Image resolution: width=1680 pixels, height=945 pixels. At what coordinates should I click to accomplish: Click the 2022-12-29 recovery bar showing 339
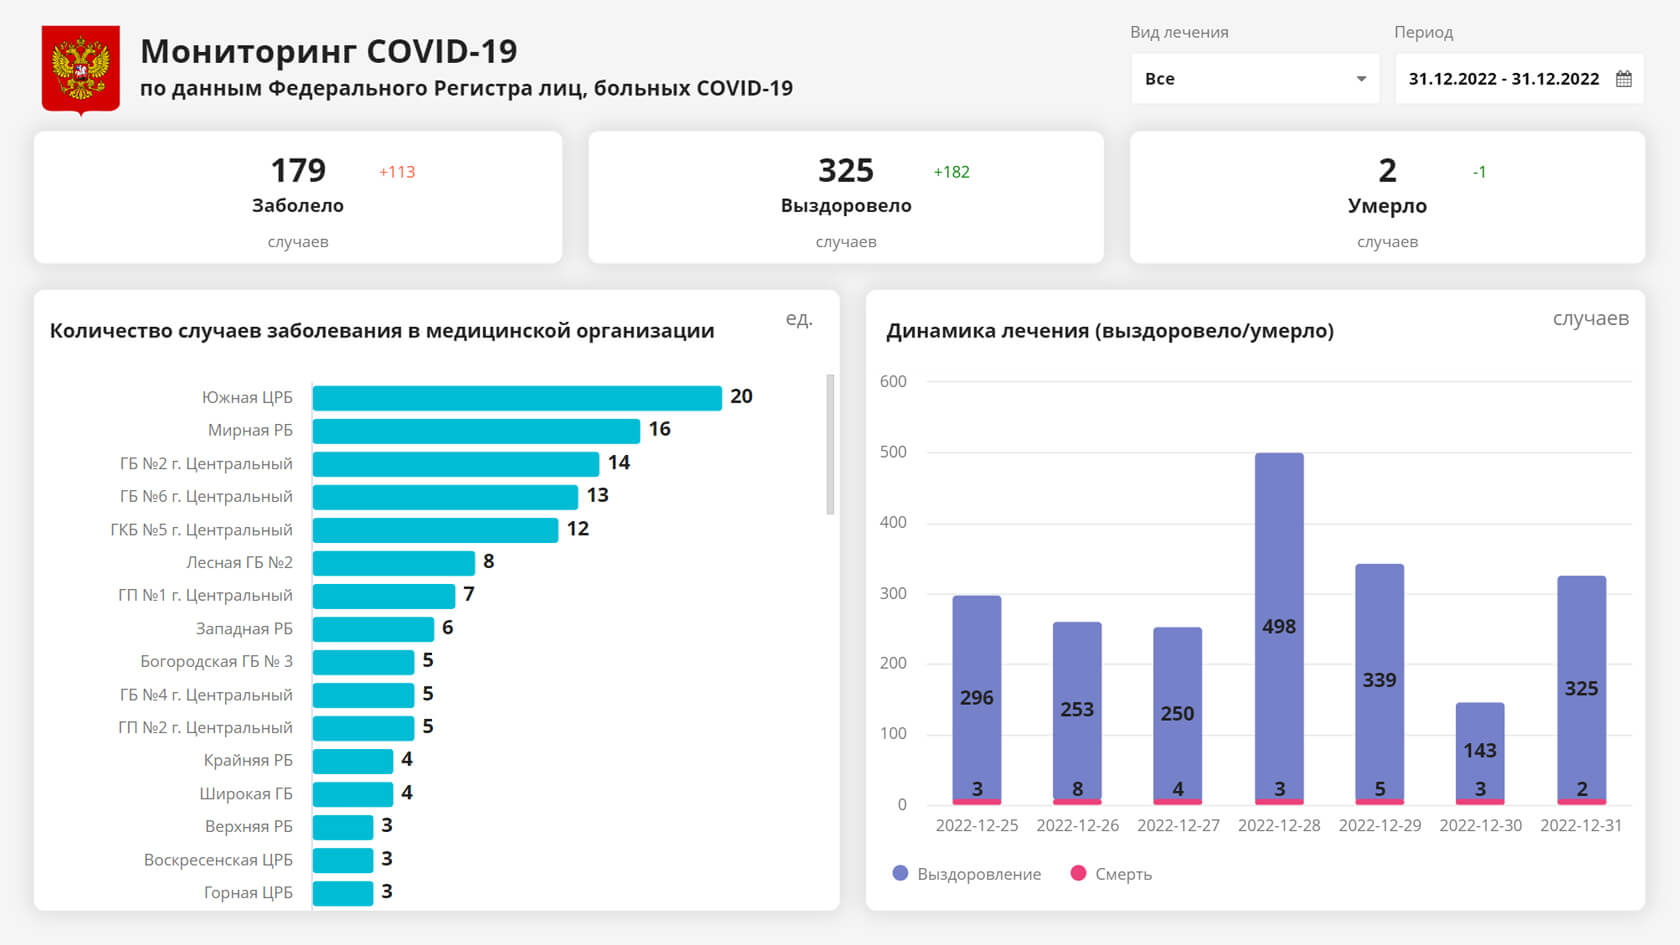point(1380,681)
